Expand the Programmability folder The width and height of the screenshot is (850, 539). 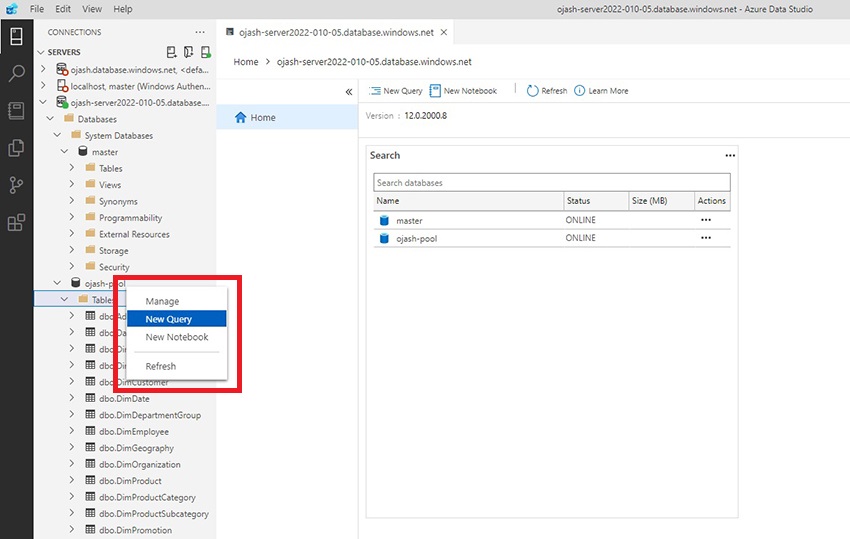[72, 217]
